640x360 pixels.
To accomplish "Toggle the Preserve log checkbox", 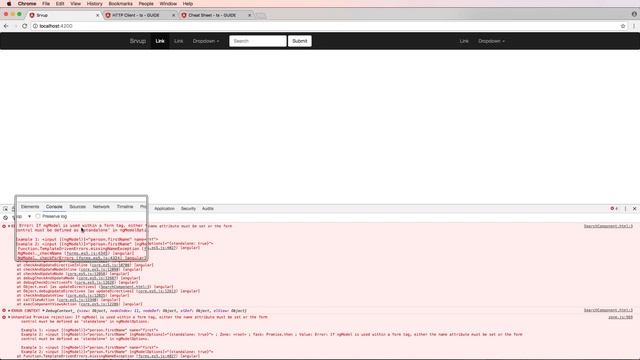I will click(38, 216).
